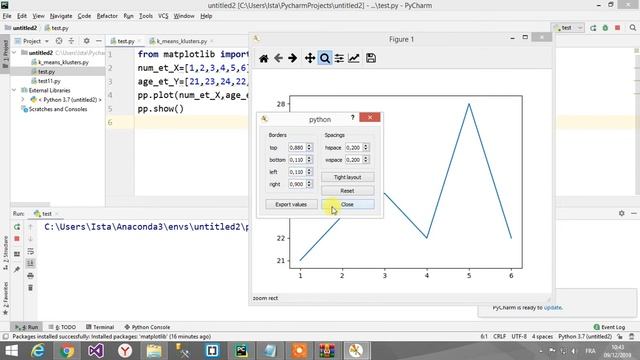Viewport: 640px width, 360px height.
Task: Open the Navigate menu
Action: point(61,16)
